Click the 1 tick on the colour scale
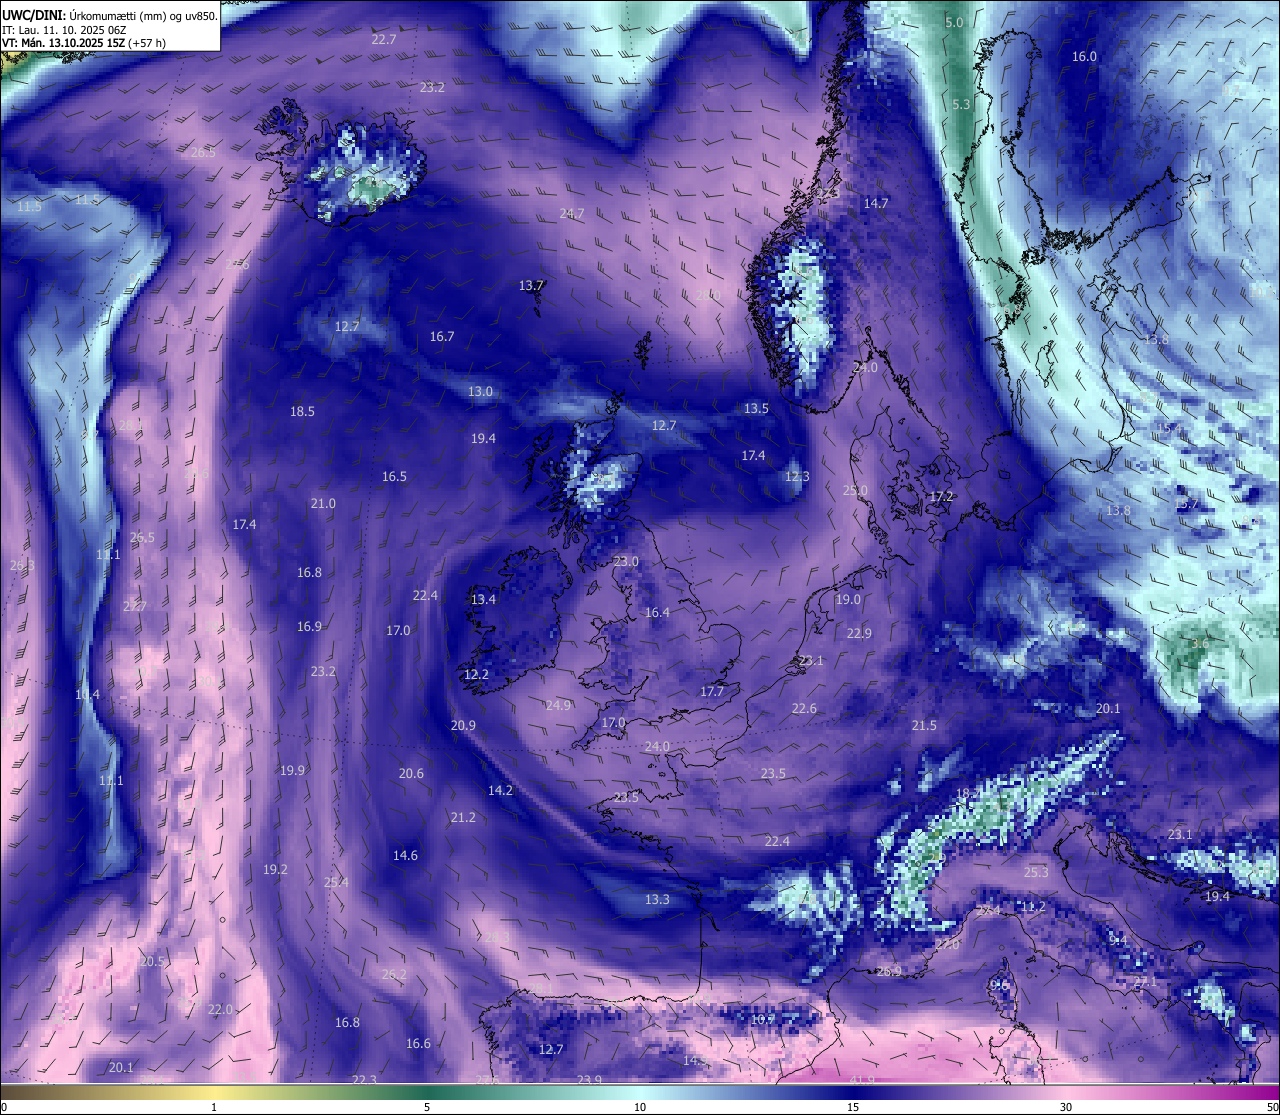This screenshot has width=1280, height=1115. (x=214, y=1107)
